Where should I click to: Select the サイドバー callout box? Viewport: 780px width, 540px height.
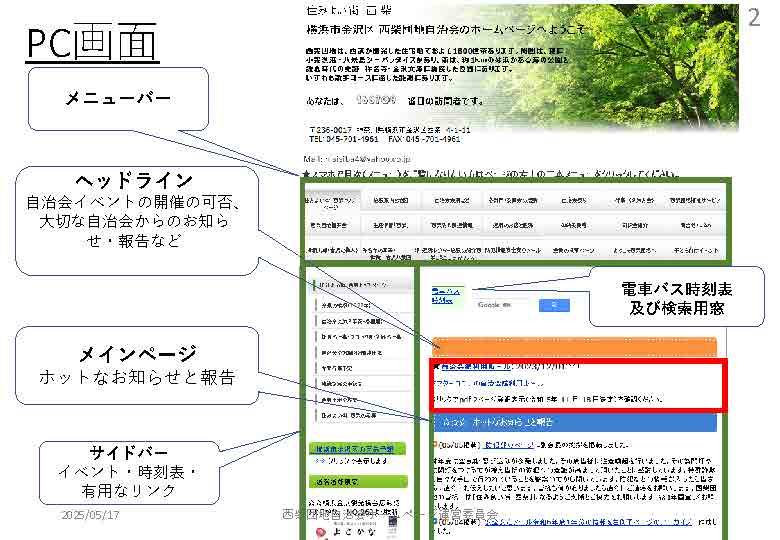117,471
